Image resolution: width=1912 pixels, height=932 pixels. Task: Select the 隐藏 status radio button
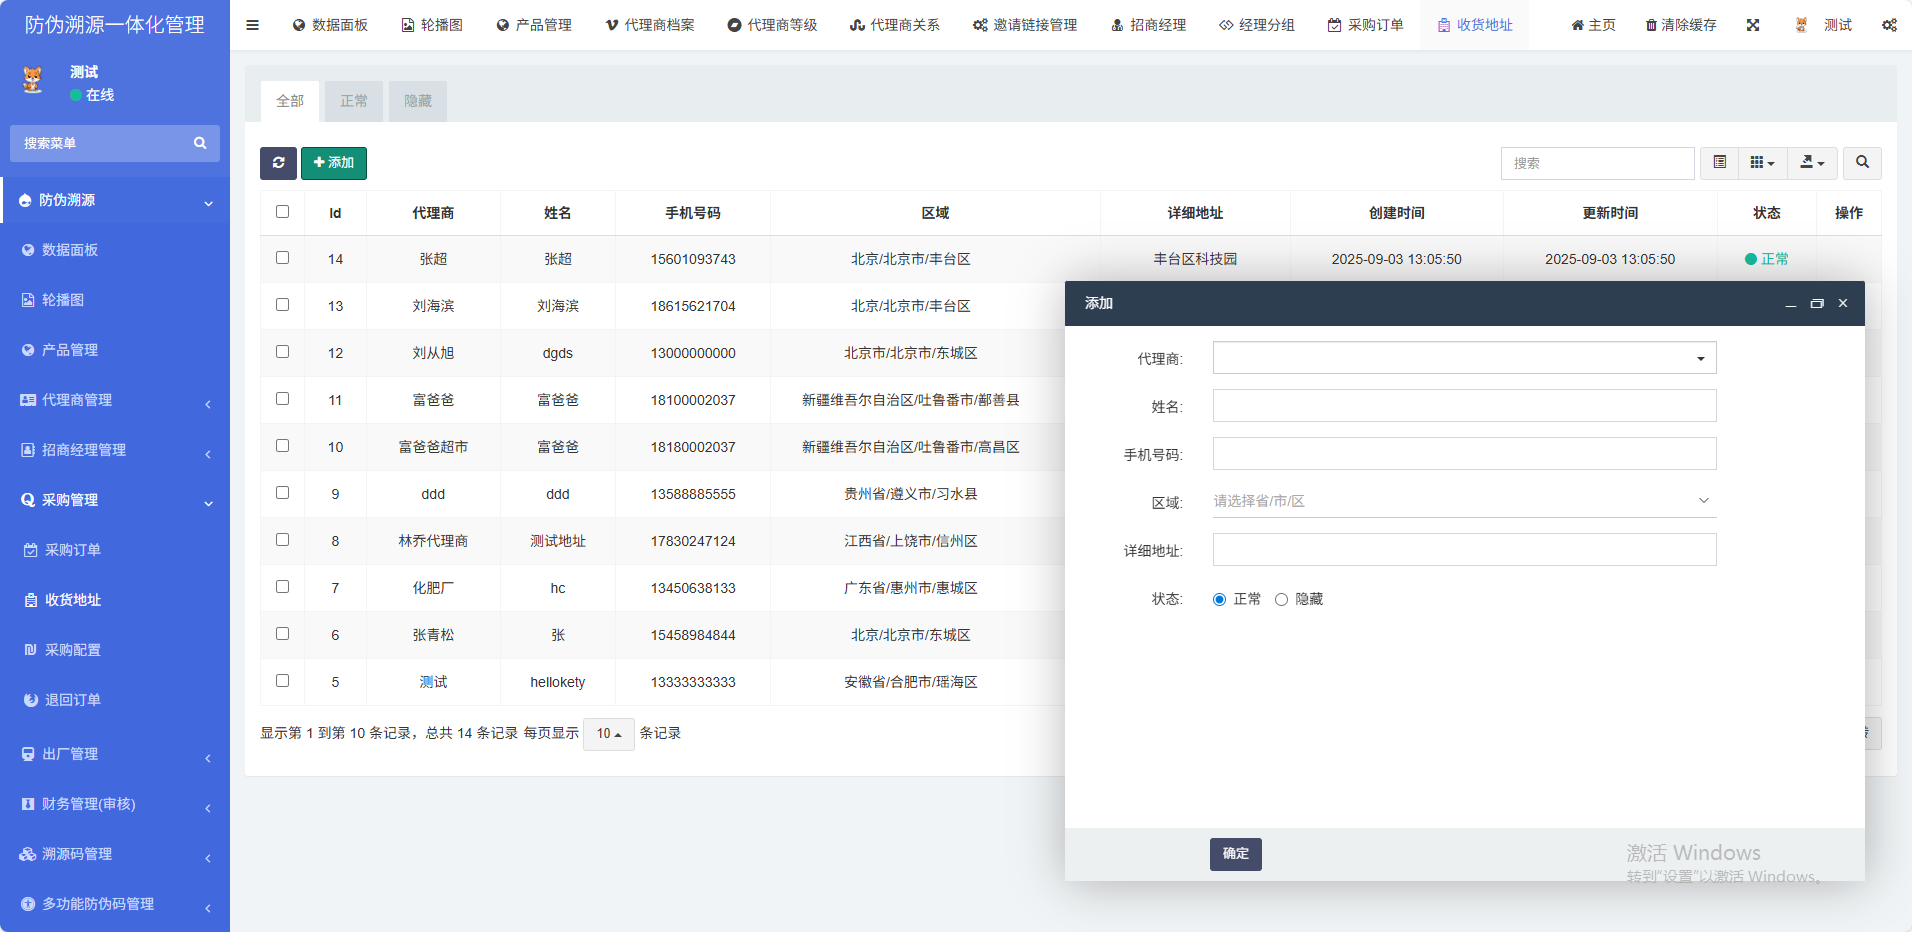tap(1281, 600)
